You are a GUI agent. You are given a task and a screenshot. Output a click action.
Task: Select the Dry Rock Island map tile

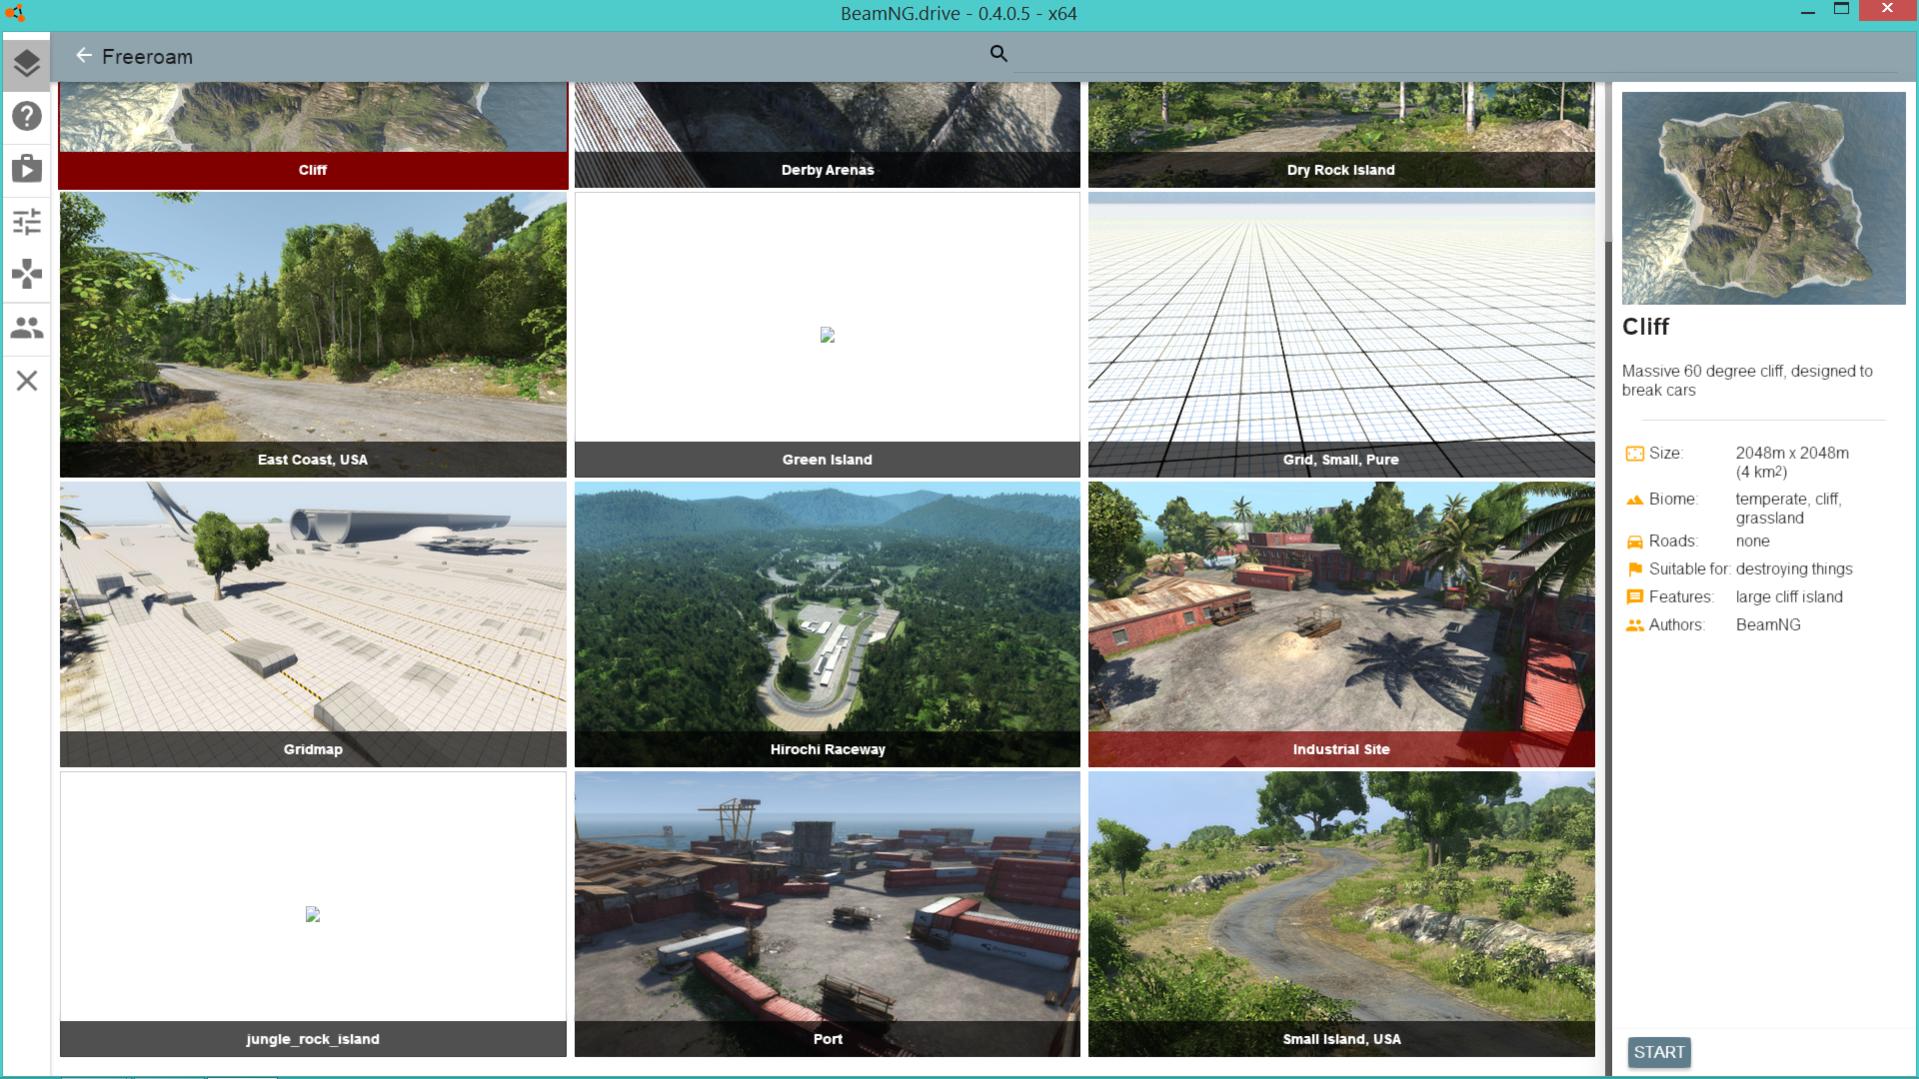point(1341,135)
